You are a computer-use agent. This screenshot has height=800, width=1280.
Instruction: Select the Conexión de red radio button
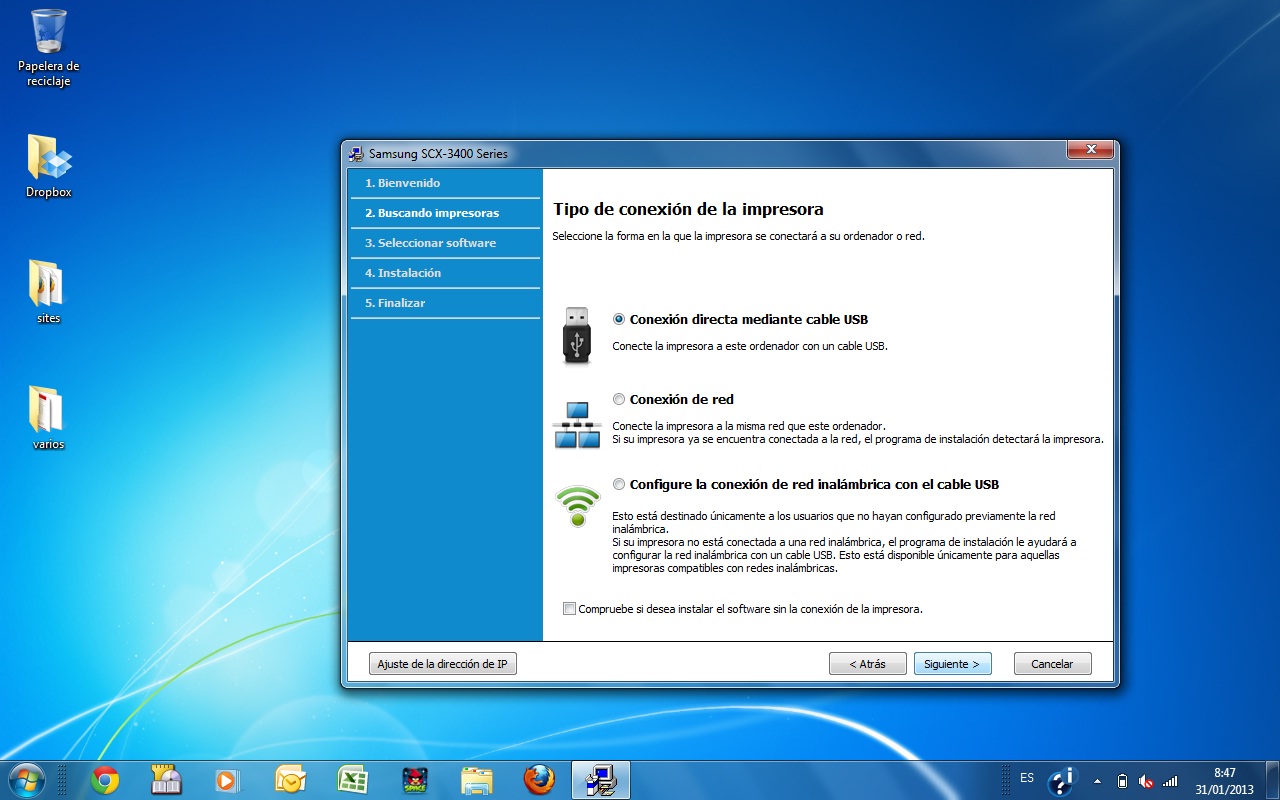(619, 400)
